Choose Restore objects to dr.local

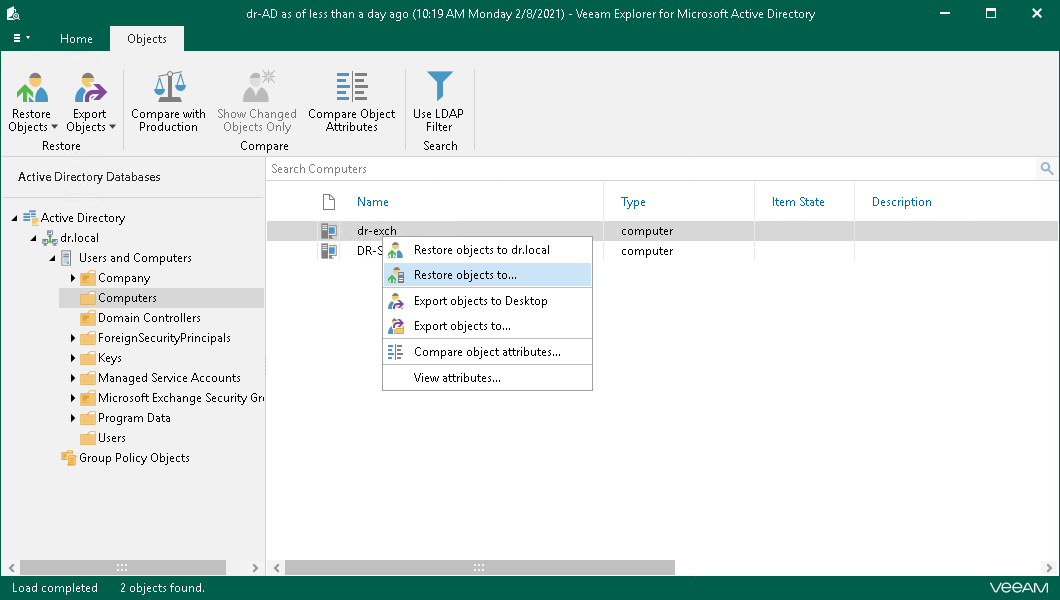point(487,250)
